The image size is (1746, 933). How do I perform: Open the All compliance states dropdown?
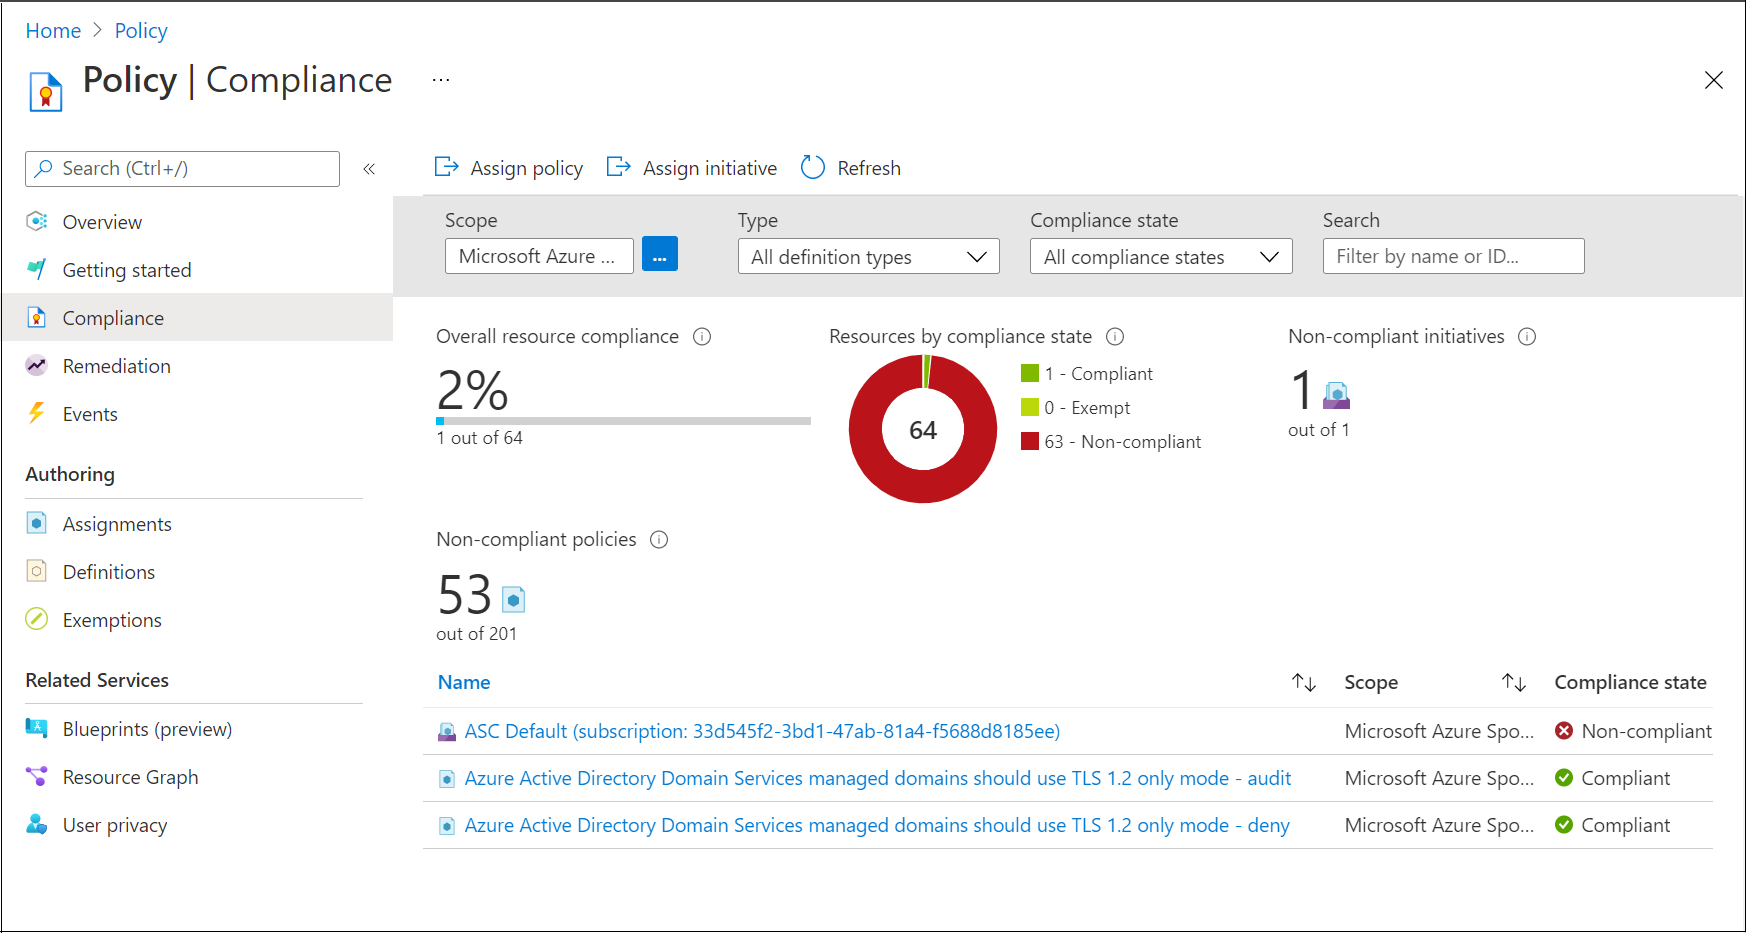pos(1160,256)
